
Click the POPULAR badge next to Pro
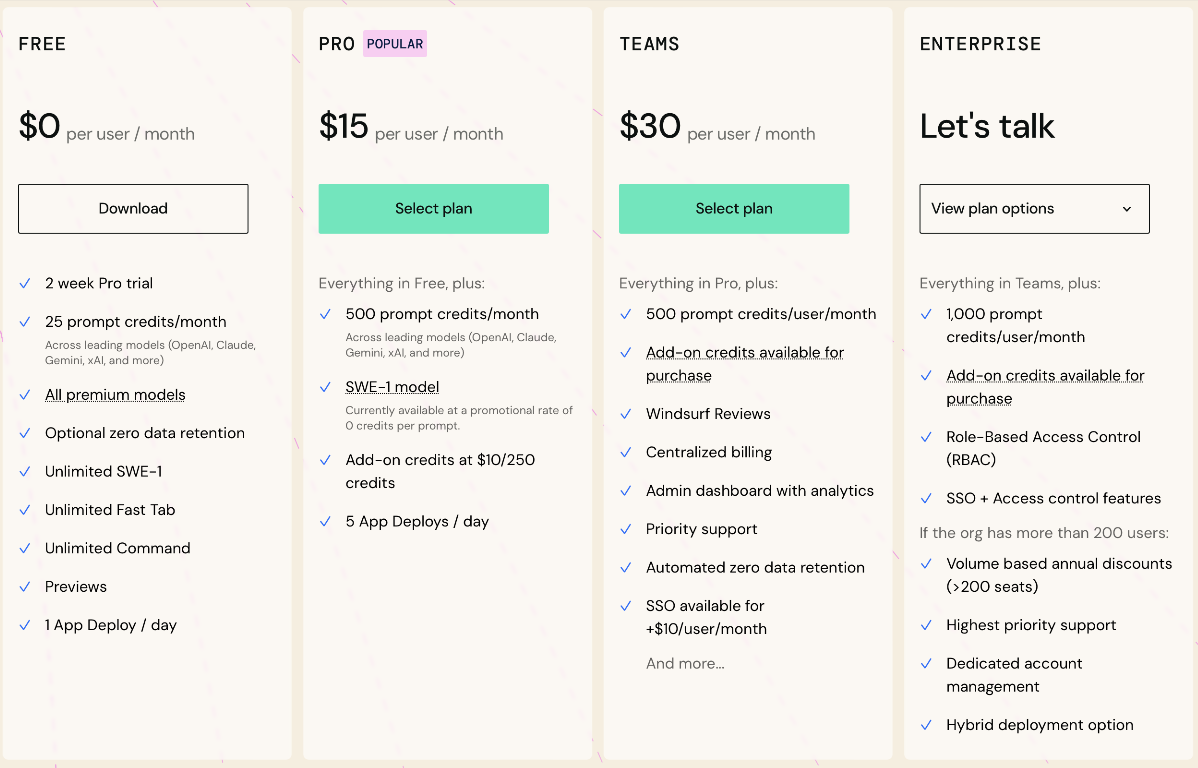pyautogui.click(x=394, y=44)
